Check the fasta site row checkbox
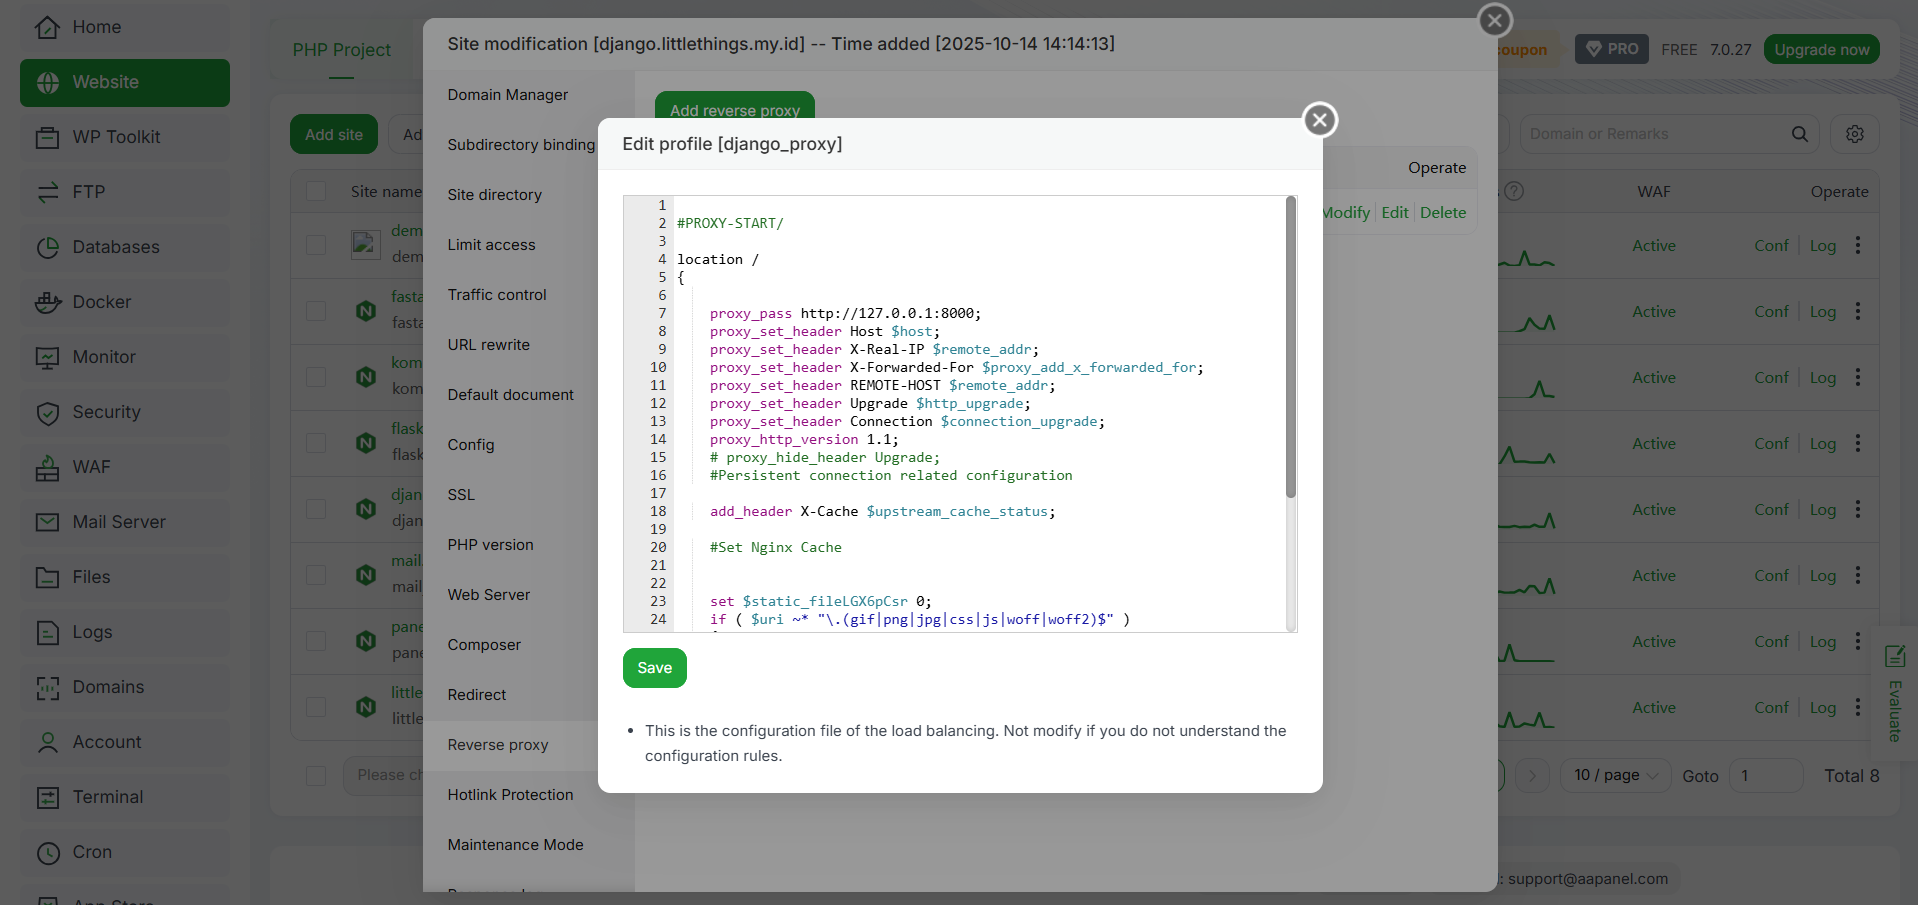This screenshot has width=1918, height=905. [316, 311]
